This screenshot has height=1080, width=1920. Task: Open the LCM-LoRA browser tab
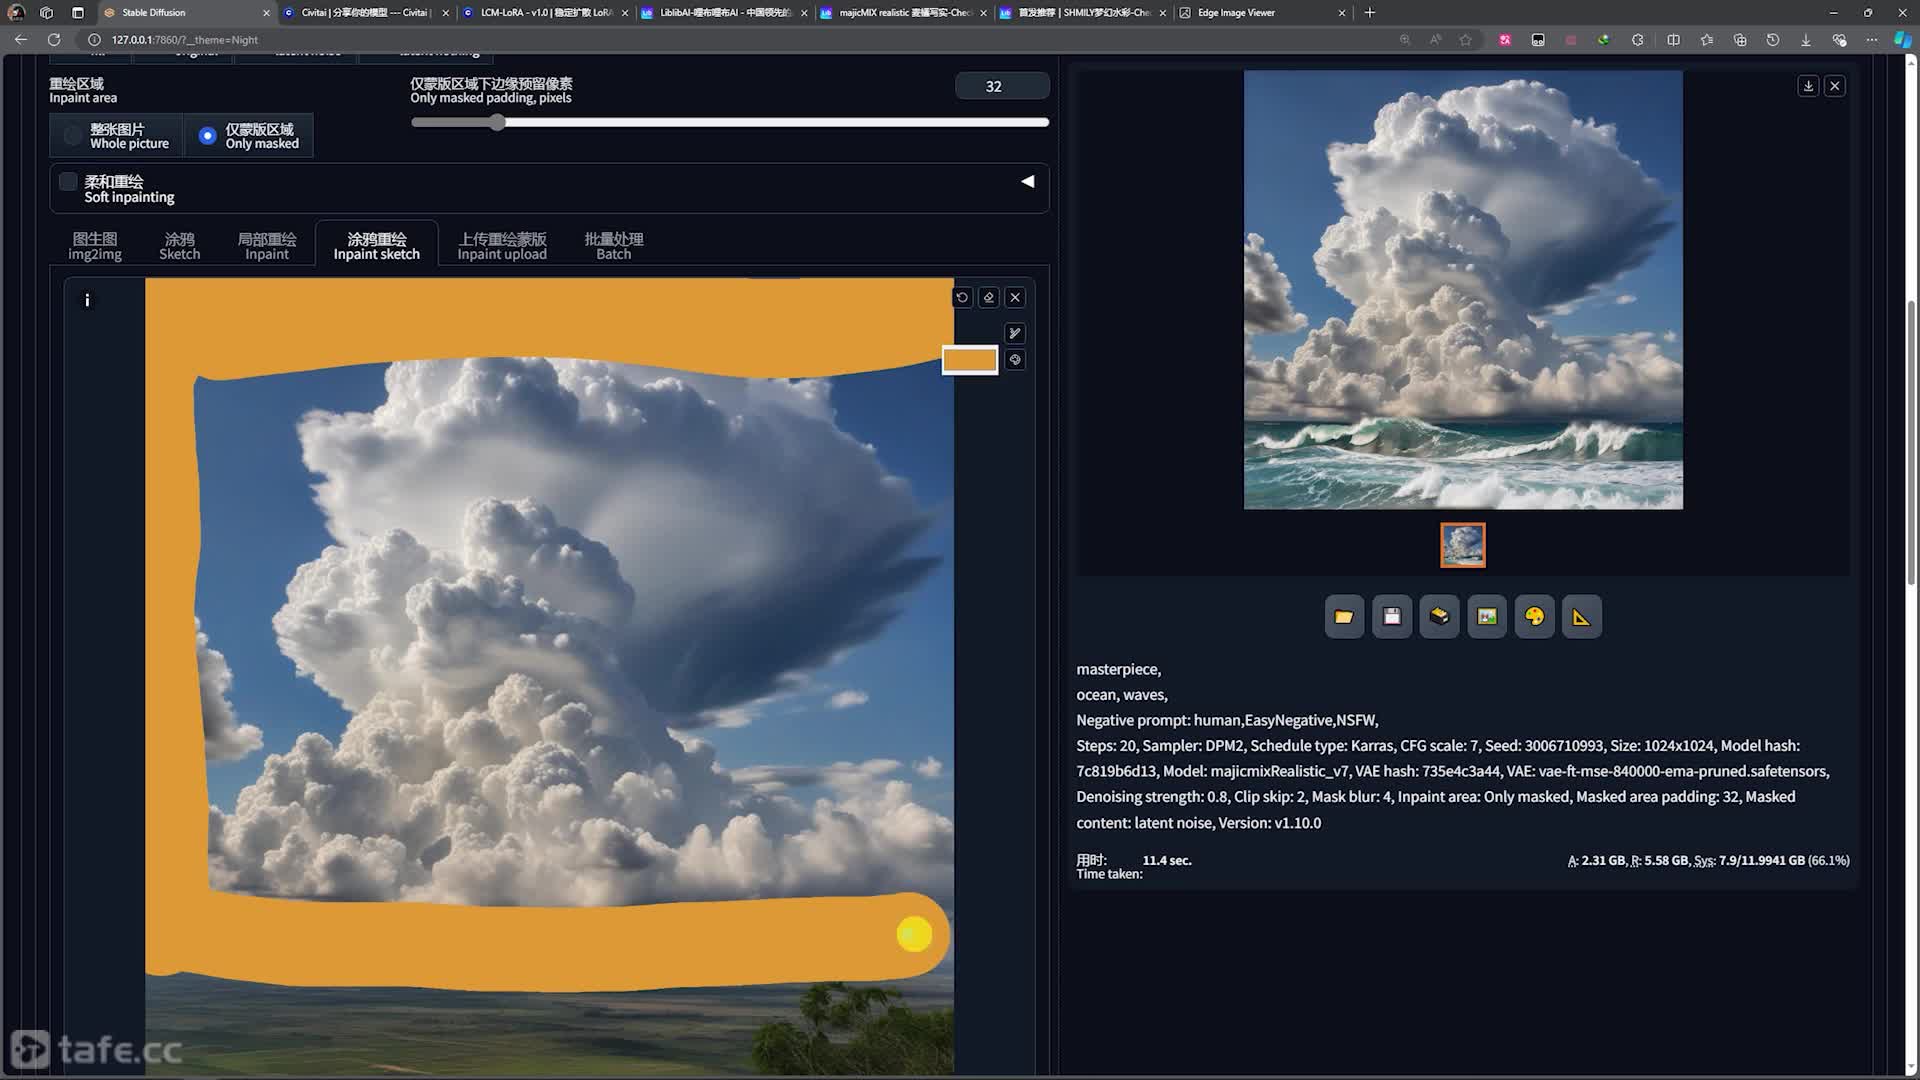click(x=545, y=13)
